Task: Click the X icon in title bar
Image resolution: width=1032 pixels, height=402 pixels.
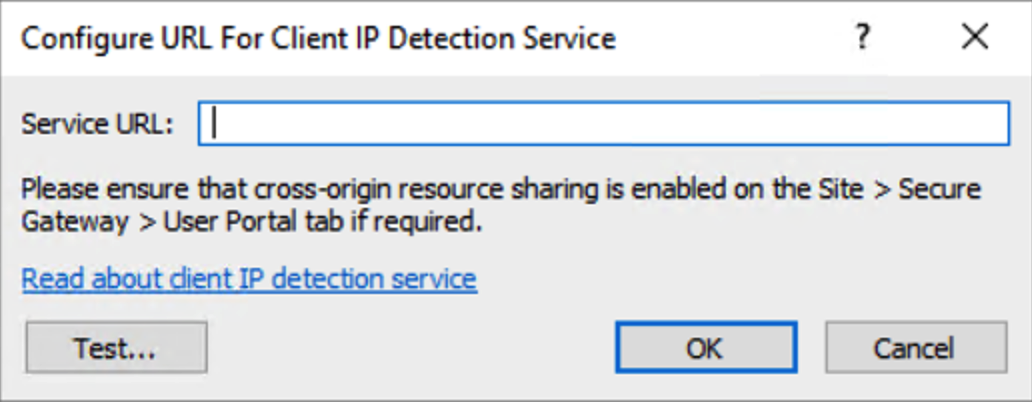Action: [x=974, y=38]
